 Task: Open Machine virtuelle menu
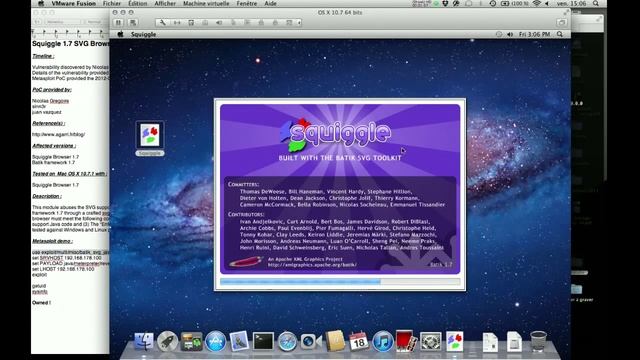coord(206,3)
